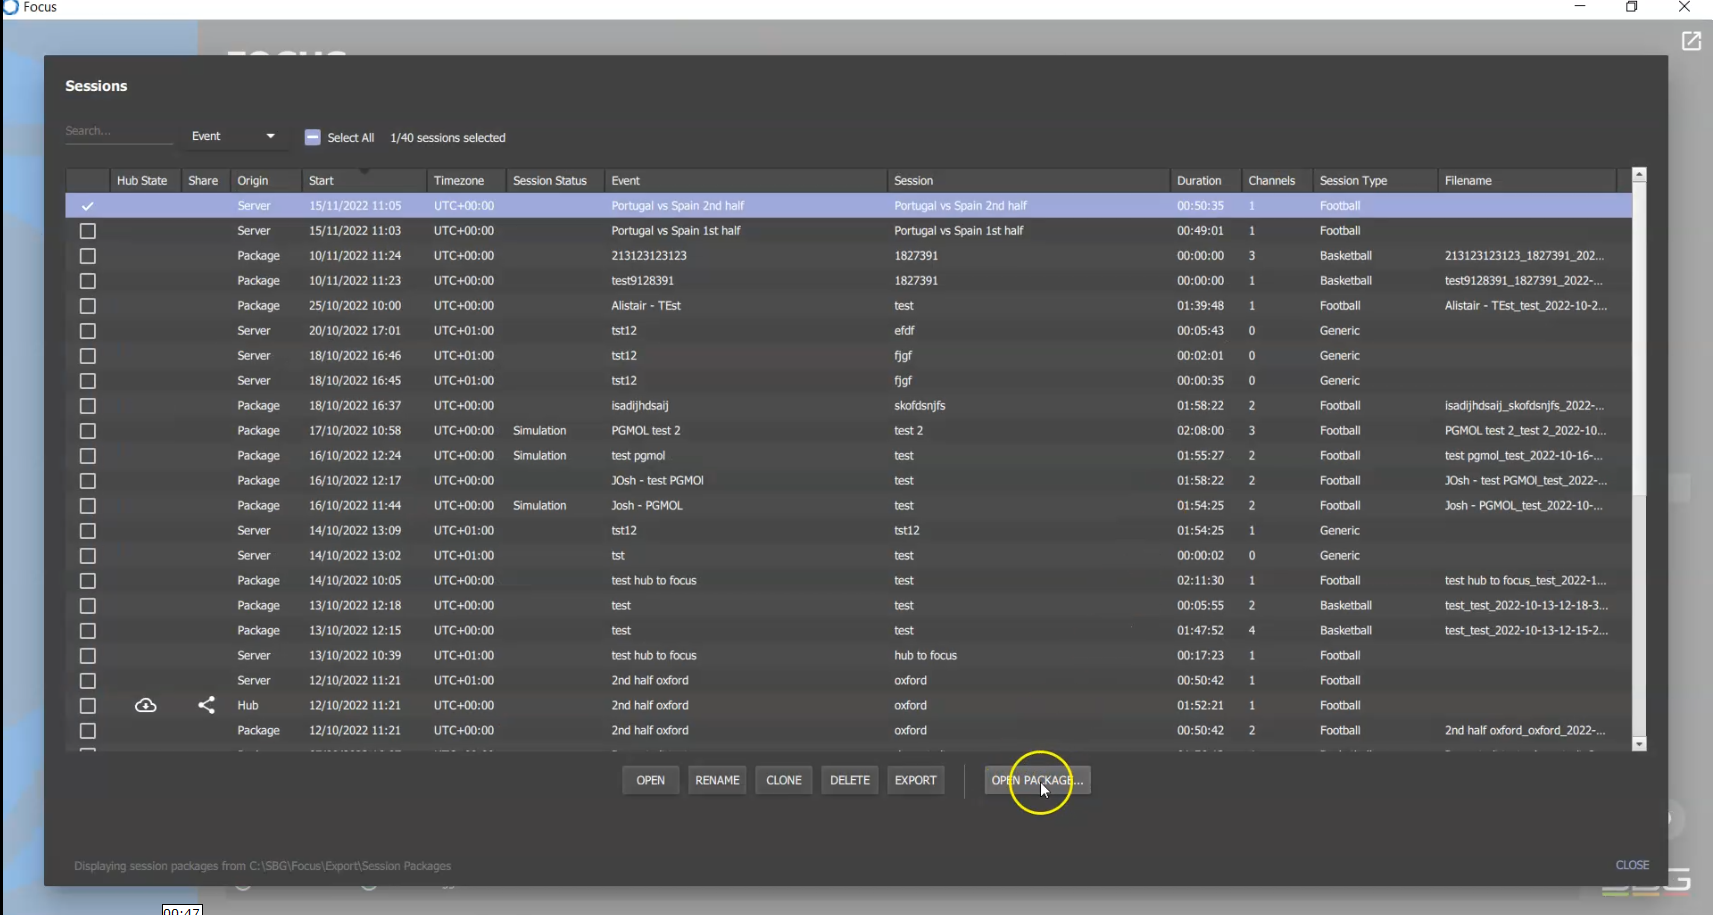This screenshot has height=915, width=1713.
Task: Click the OPEN button
Action: pos(650,780)
